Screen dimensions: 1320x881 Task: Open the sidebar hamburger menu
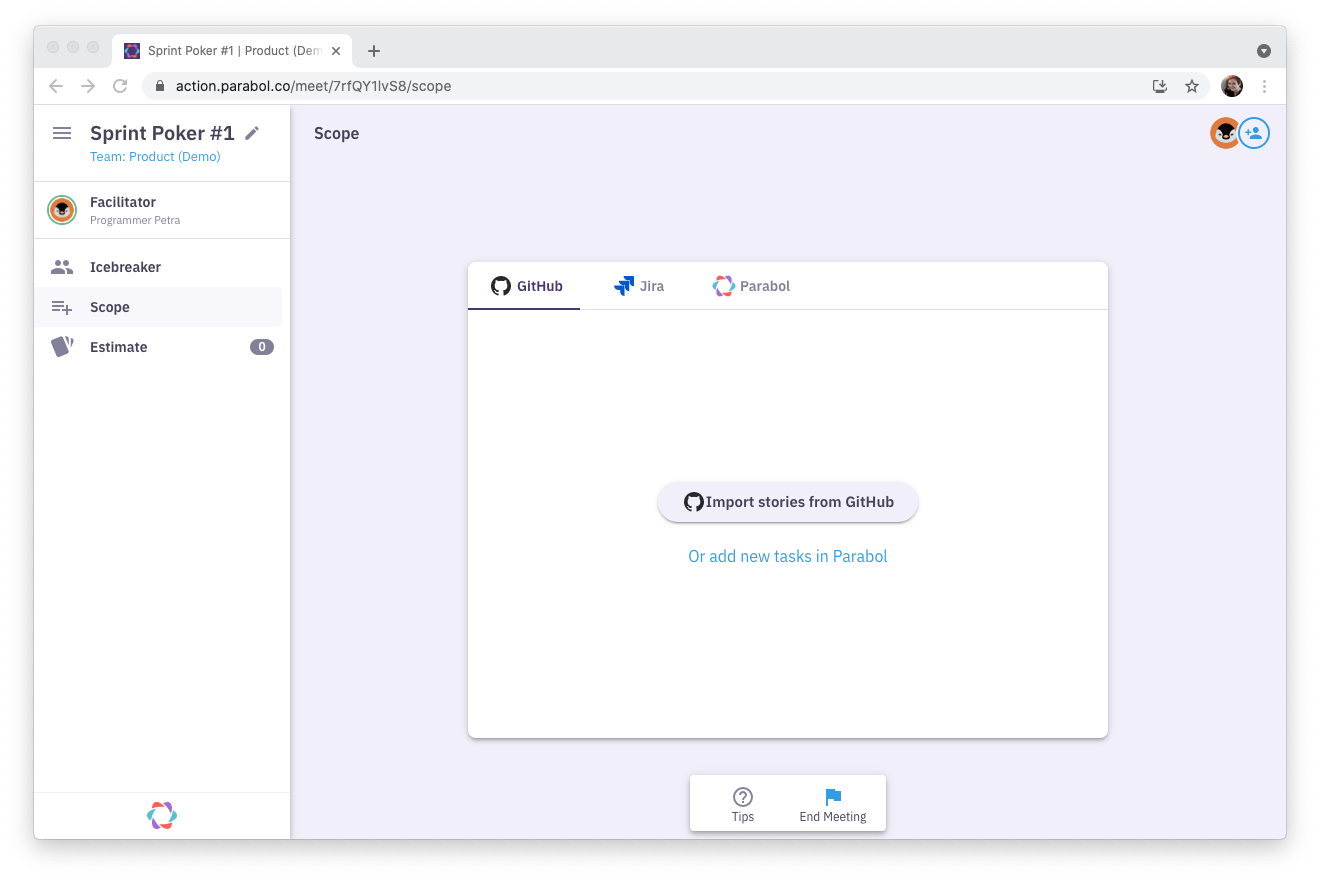(x=61, y=132)
